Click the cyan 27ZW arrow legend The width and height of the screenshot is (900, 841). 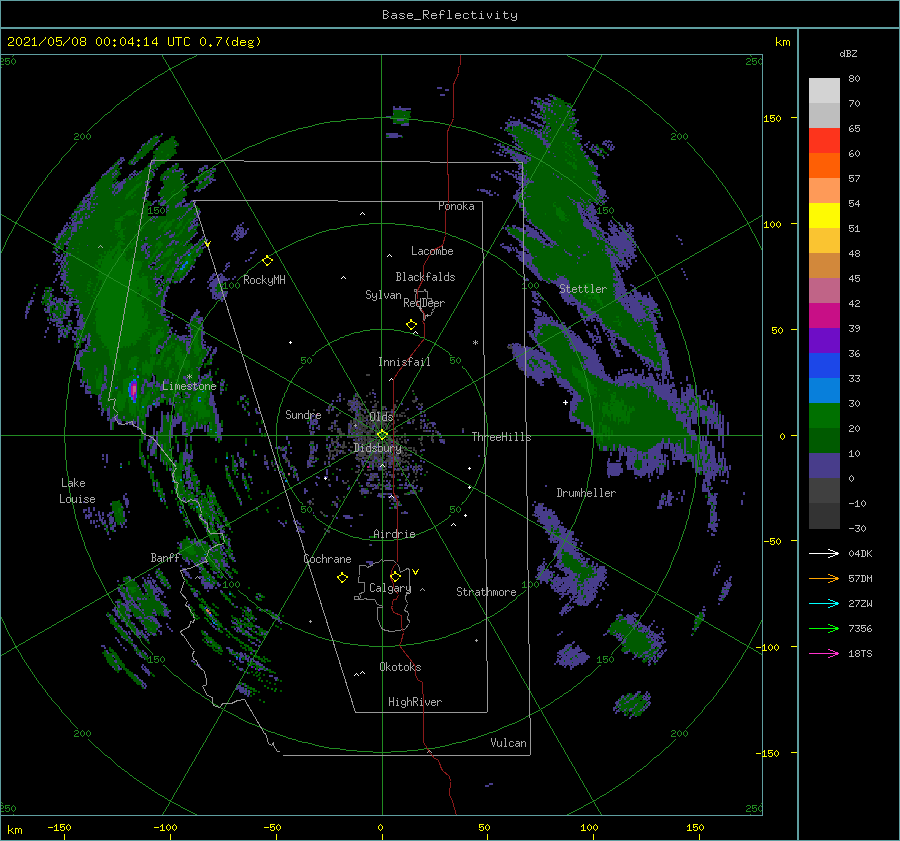824,603
